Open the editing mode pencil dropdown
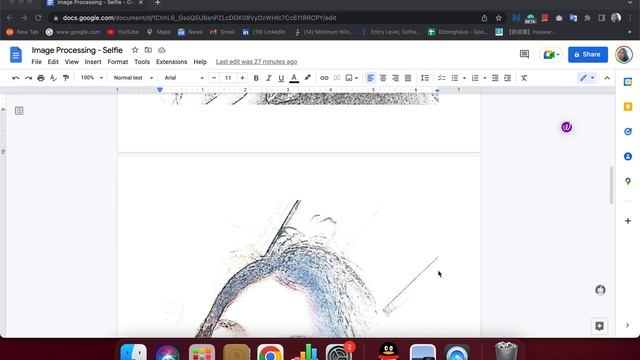Viewport: 640px width, 360px height. coord(587,78)
